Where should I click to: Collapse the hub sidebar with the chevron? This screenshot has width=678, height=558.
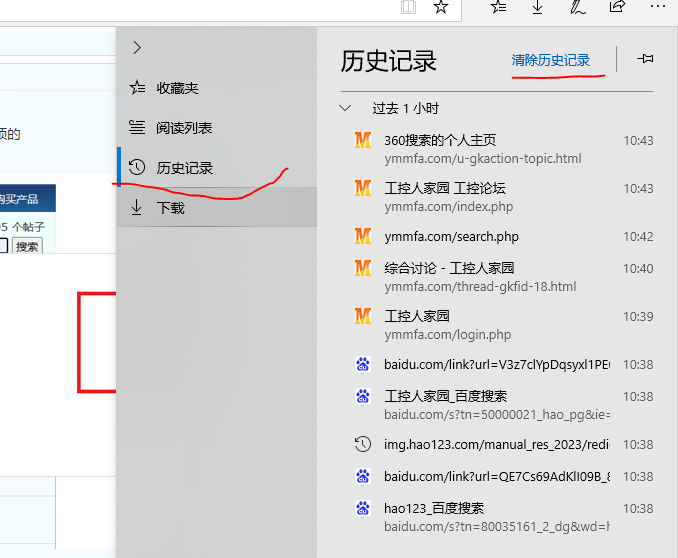(137, 47)
